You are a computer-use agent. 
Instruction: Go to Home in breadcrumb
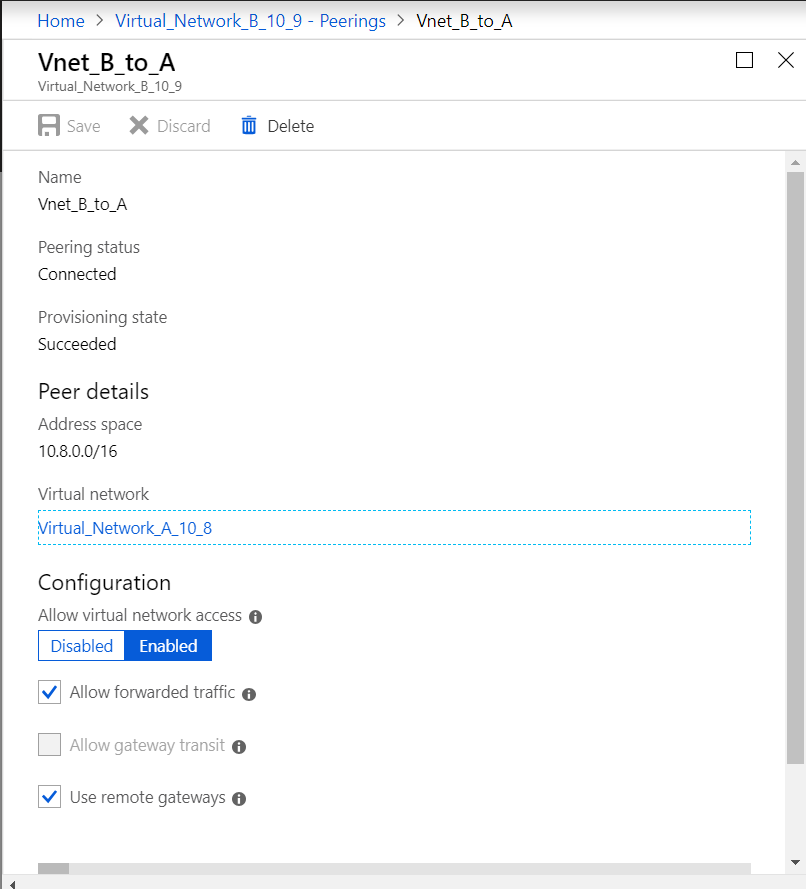point(61,20)
